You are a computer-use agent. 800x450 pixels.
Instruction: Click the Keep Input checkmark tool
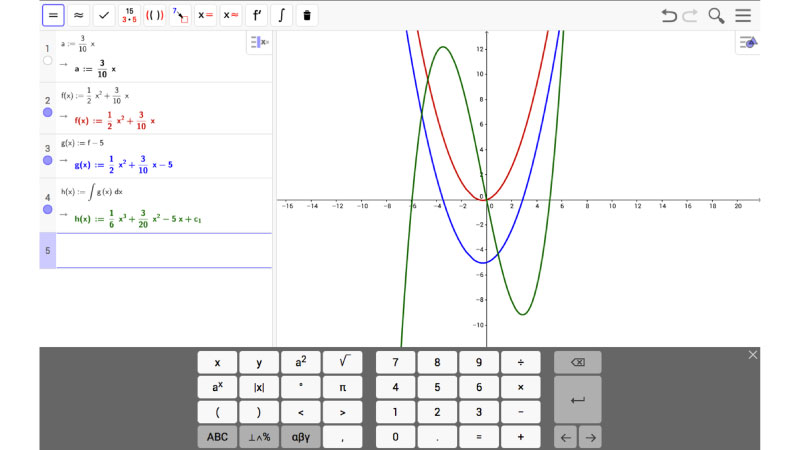point(104,16)
